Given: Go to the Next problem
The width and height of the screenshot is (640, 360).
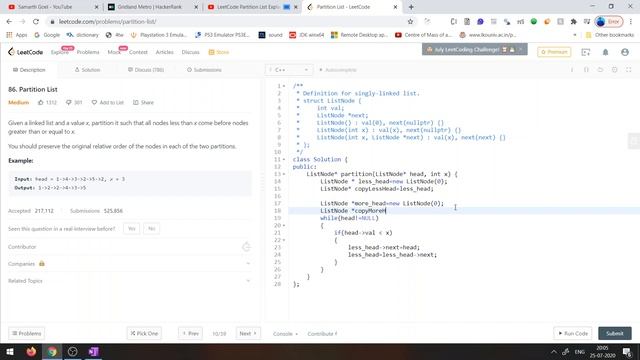Looking at the screenshot, I should pos(248,333).
